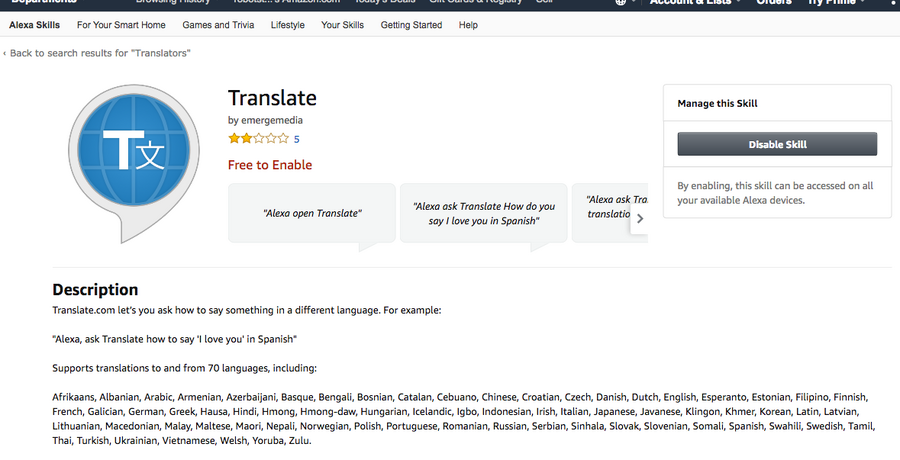Click the "By enabling, this skill" notice text
This screenshot has height=460, width=900.
775,193
